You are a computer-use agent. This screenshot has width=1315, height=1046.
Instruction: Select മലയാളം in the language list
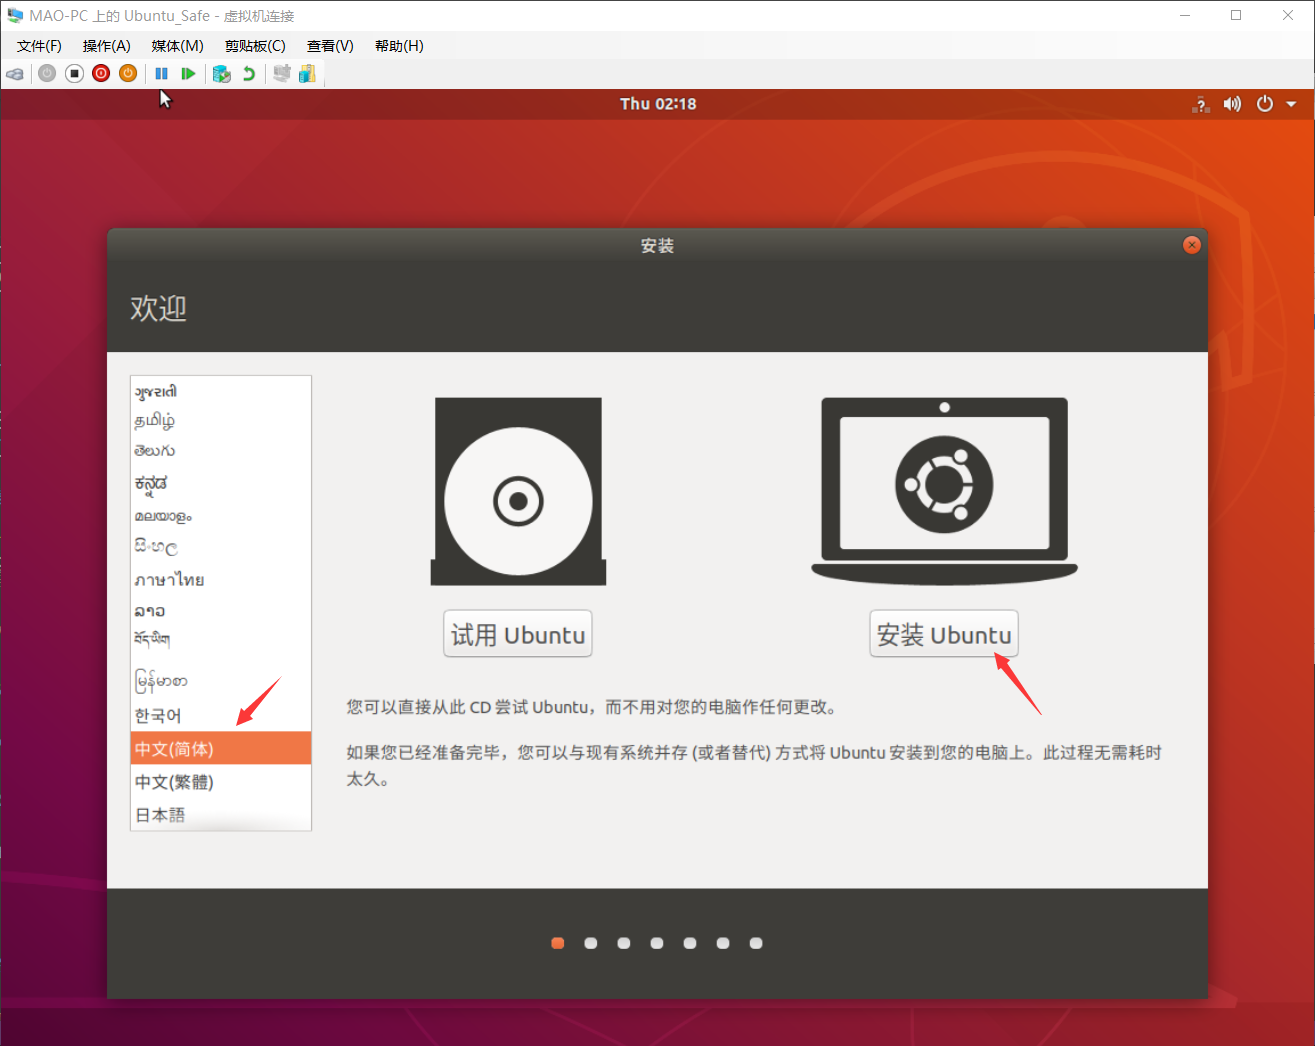click(221, 516)
